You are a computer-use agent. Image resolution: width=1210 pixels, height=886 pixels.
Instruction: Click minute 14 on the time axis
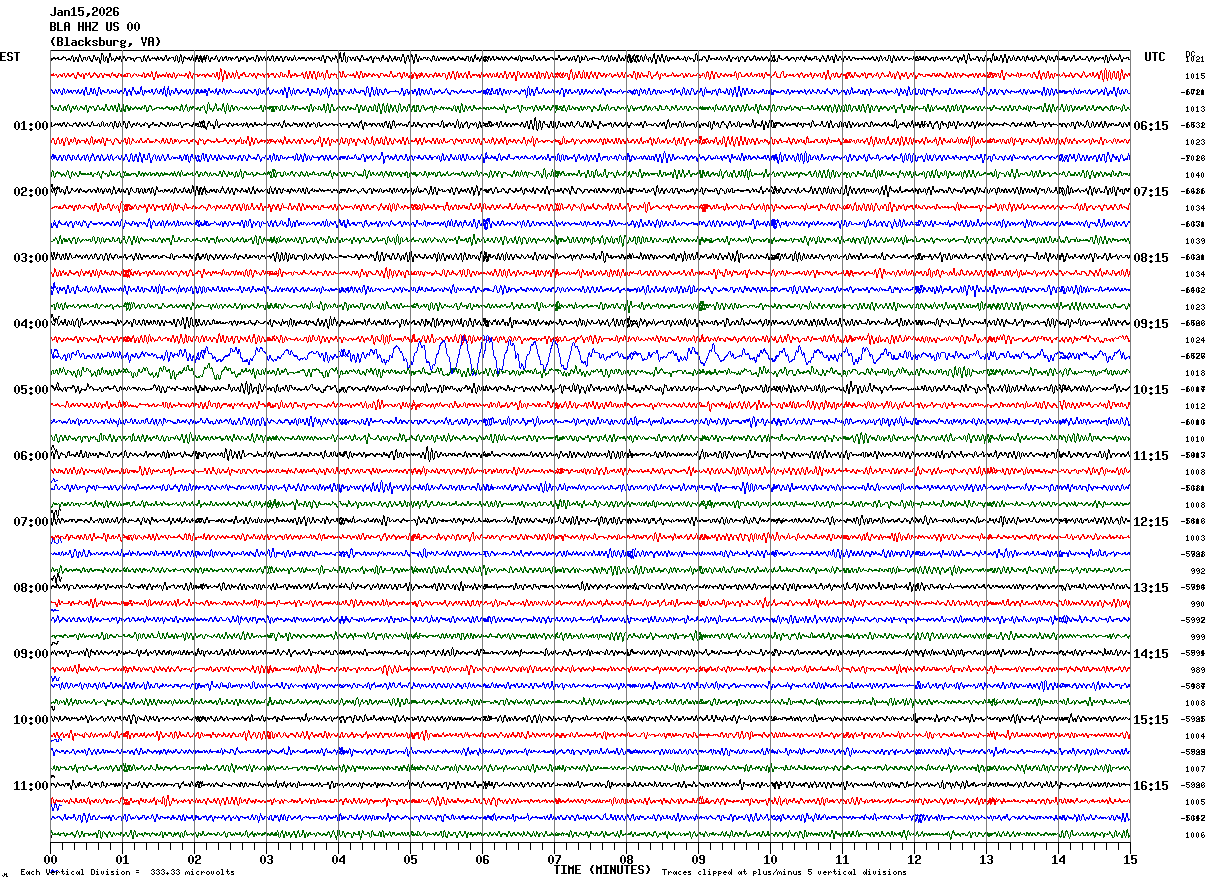pyautogui.click(x=1058, y=860)
